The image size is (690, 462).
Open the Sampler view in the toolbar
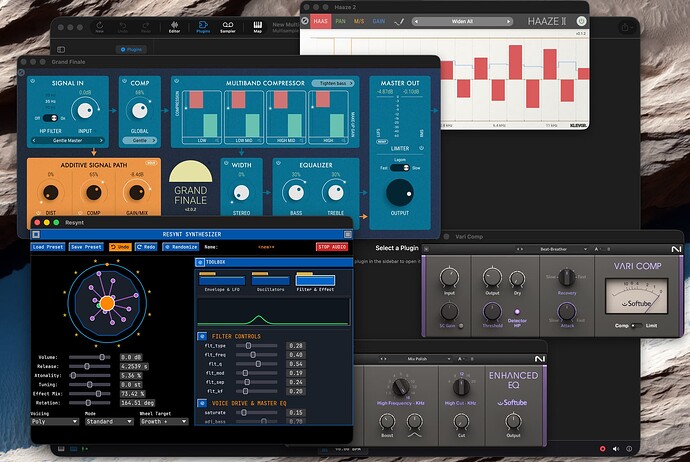228,27
